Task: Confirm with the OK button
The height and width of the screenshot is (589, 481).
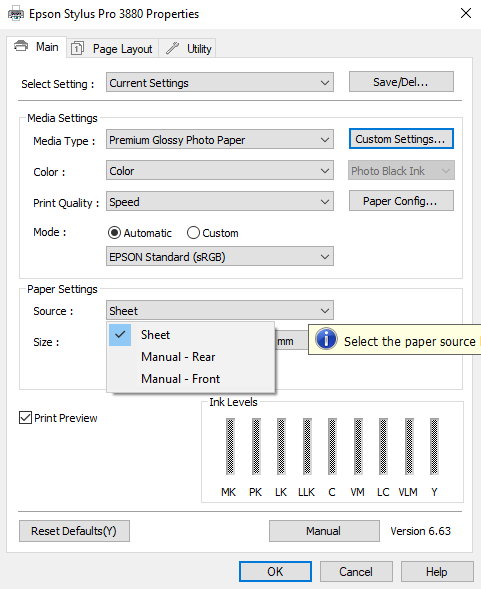Action: (x=275, y=571)
